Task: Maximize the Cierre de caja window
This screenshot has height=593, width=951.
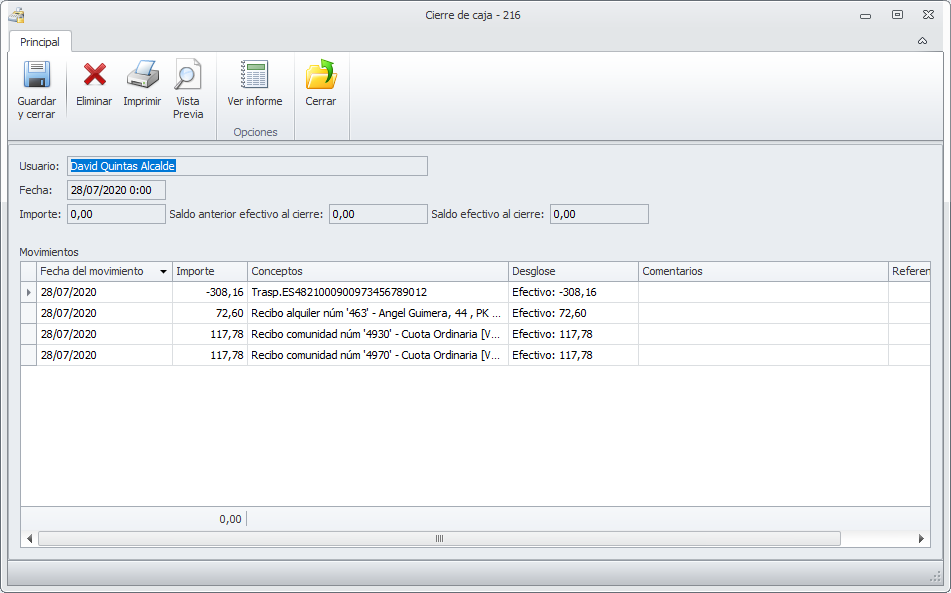Action: click(897, 15)
